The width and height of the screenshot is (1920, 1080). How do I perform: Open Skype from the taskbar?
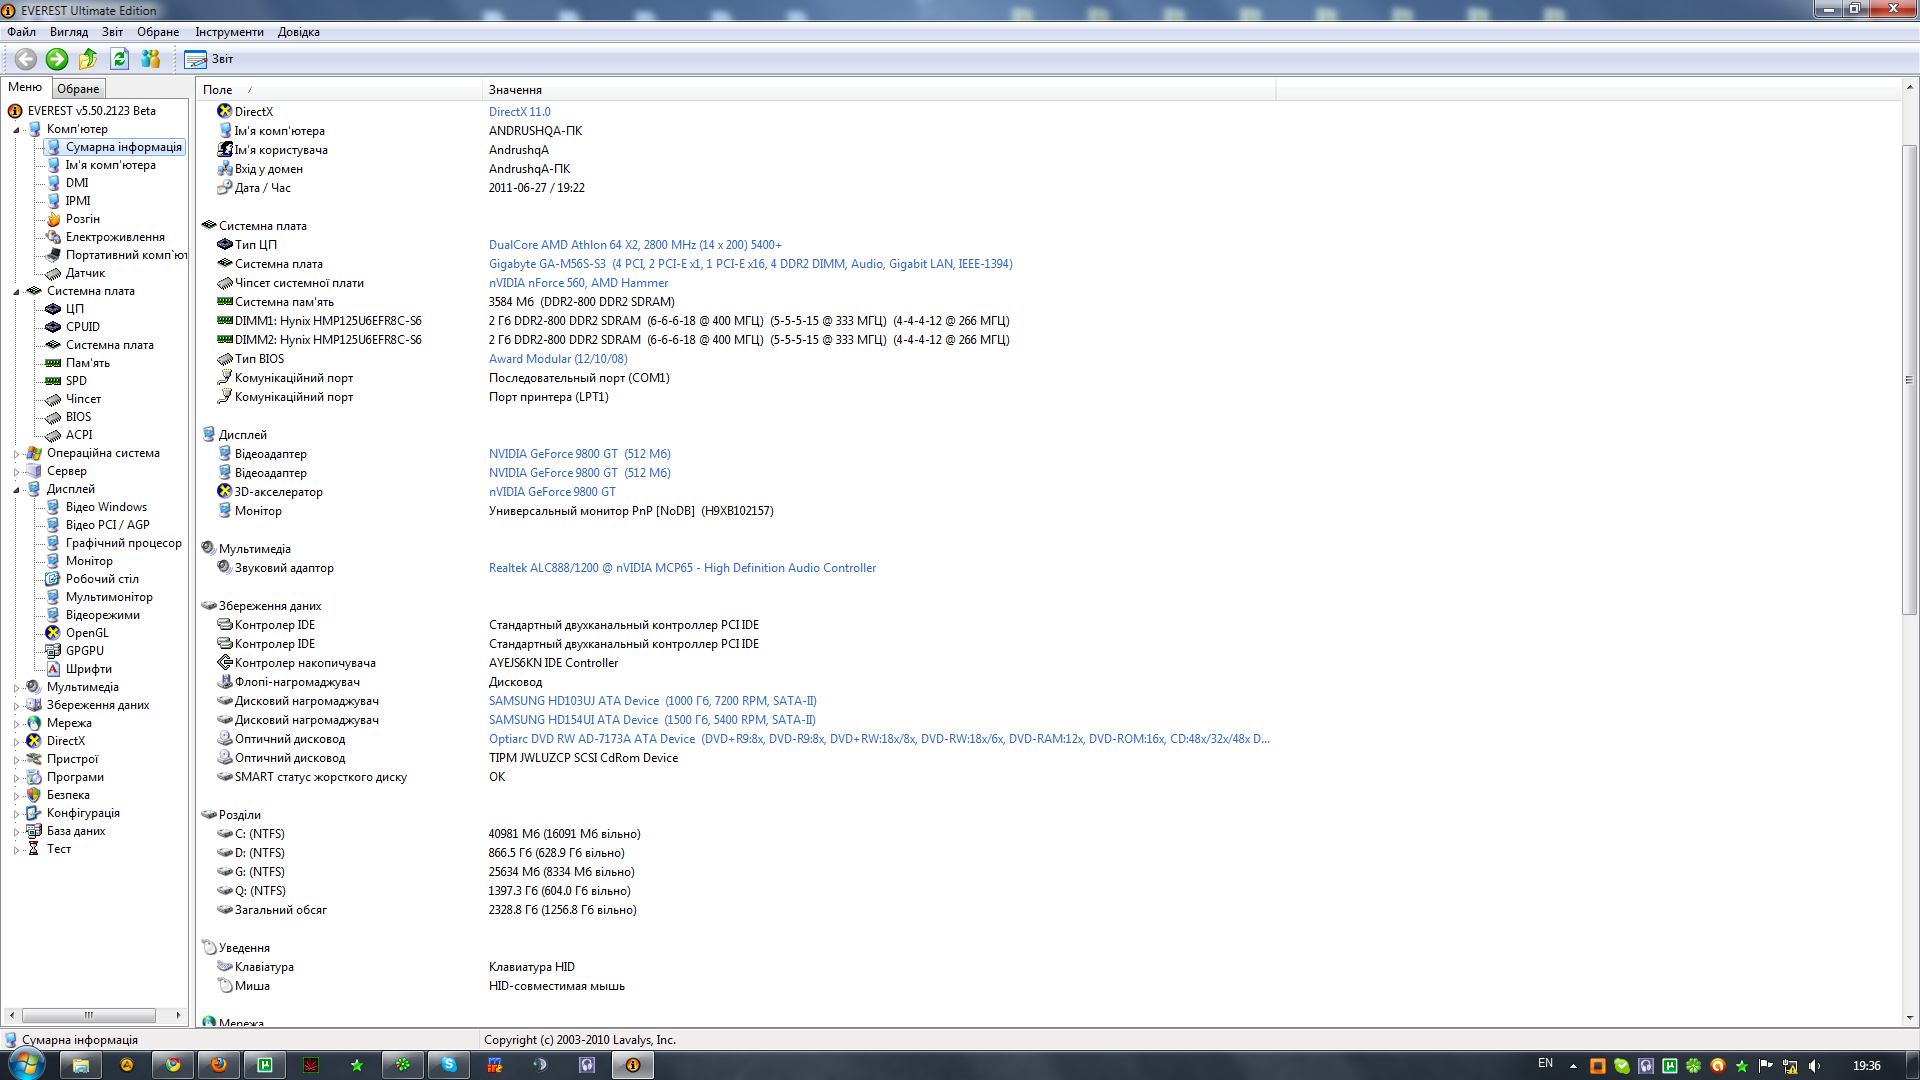point(449,1065)
